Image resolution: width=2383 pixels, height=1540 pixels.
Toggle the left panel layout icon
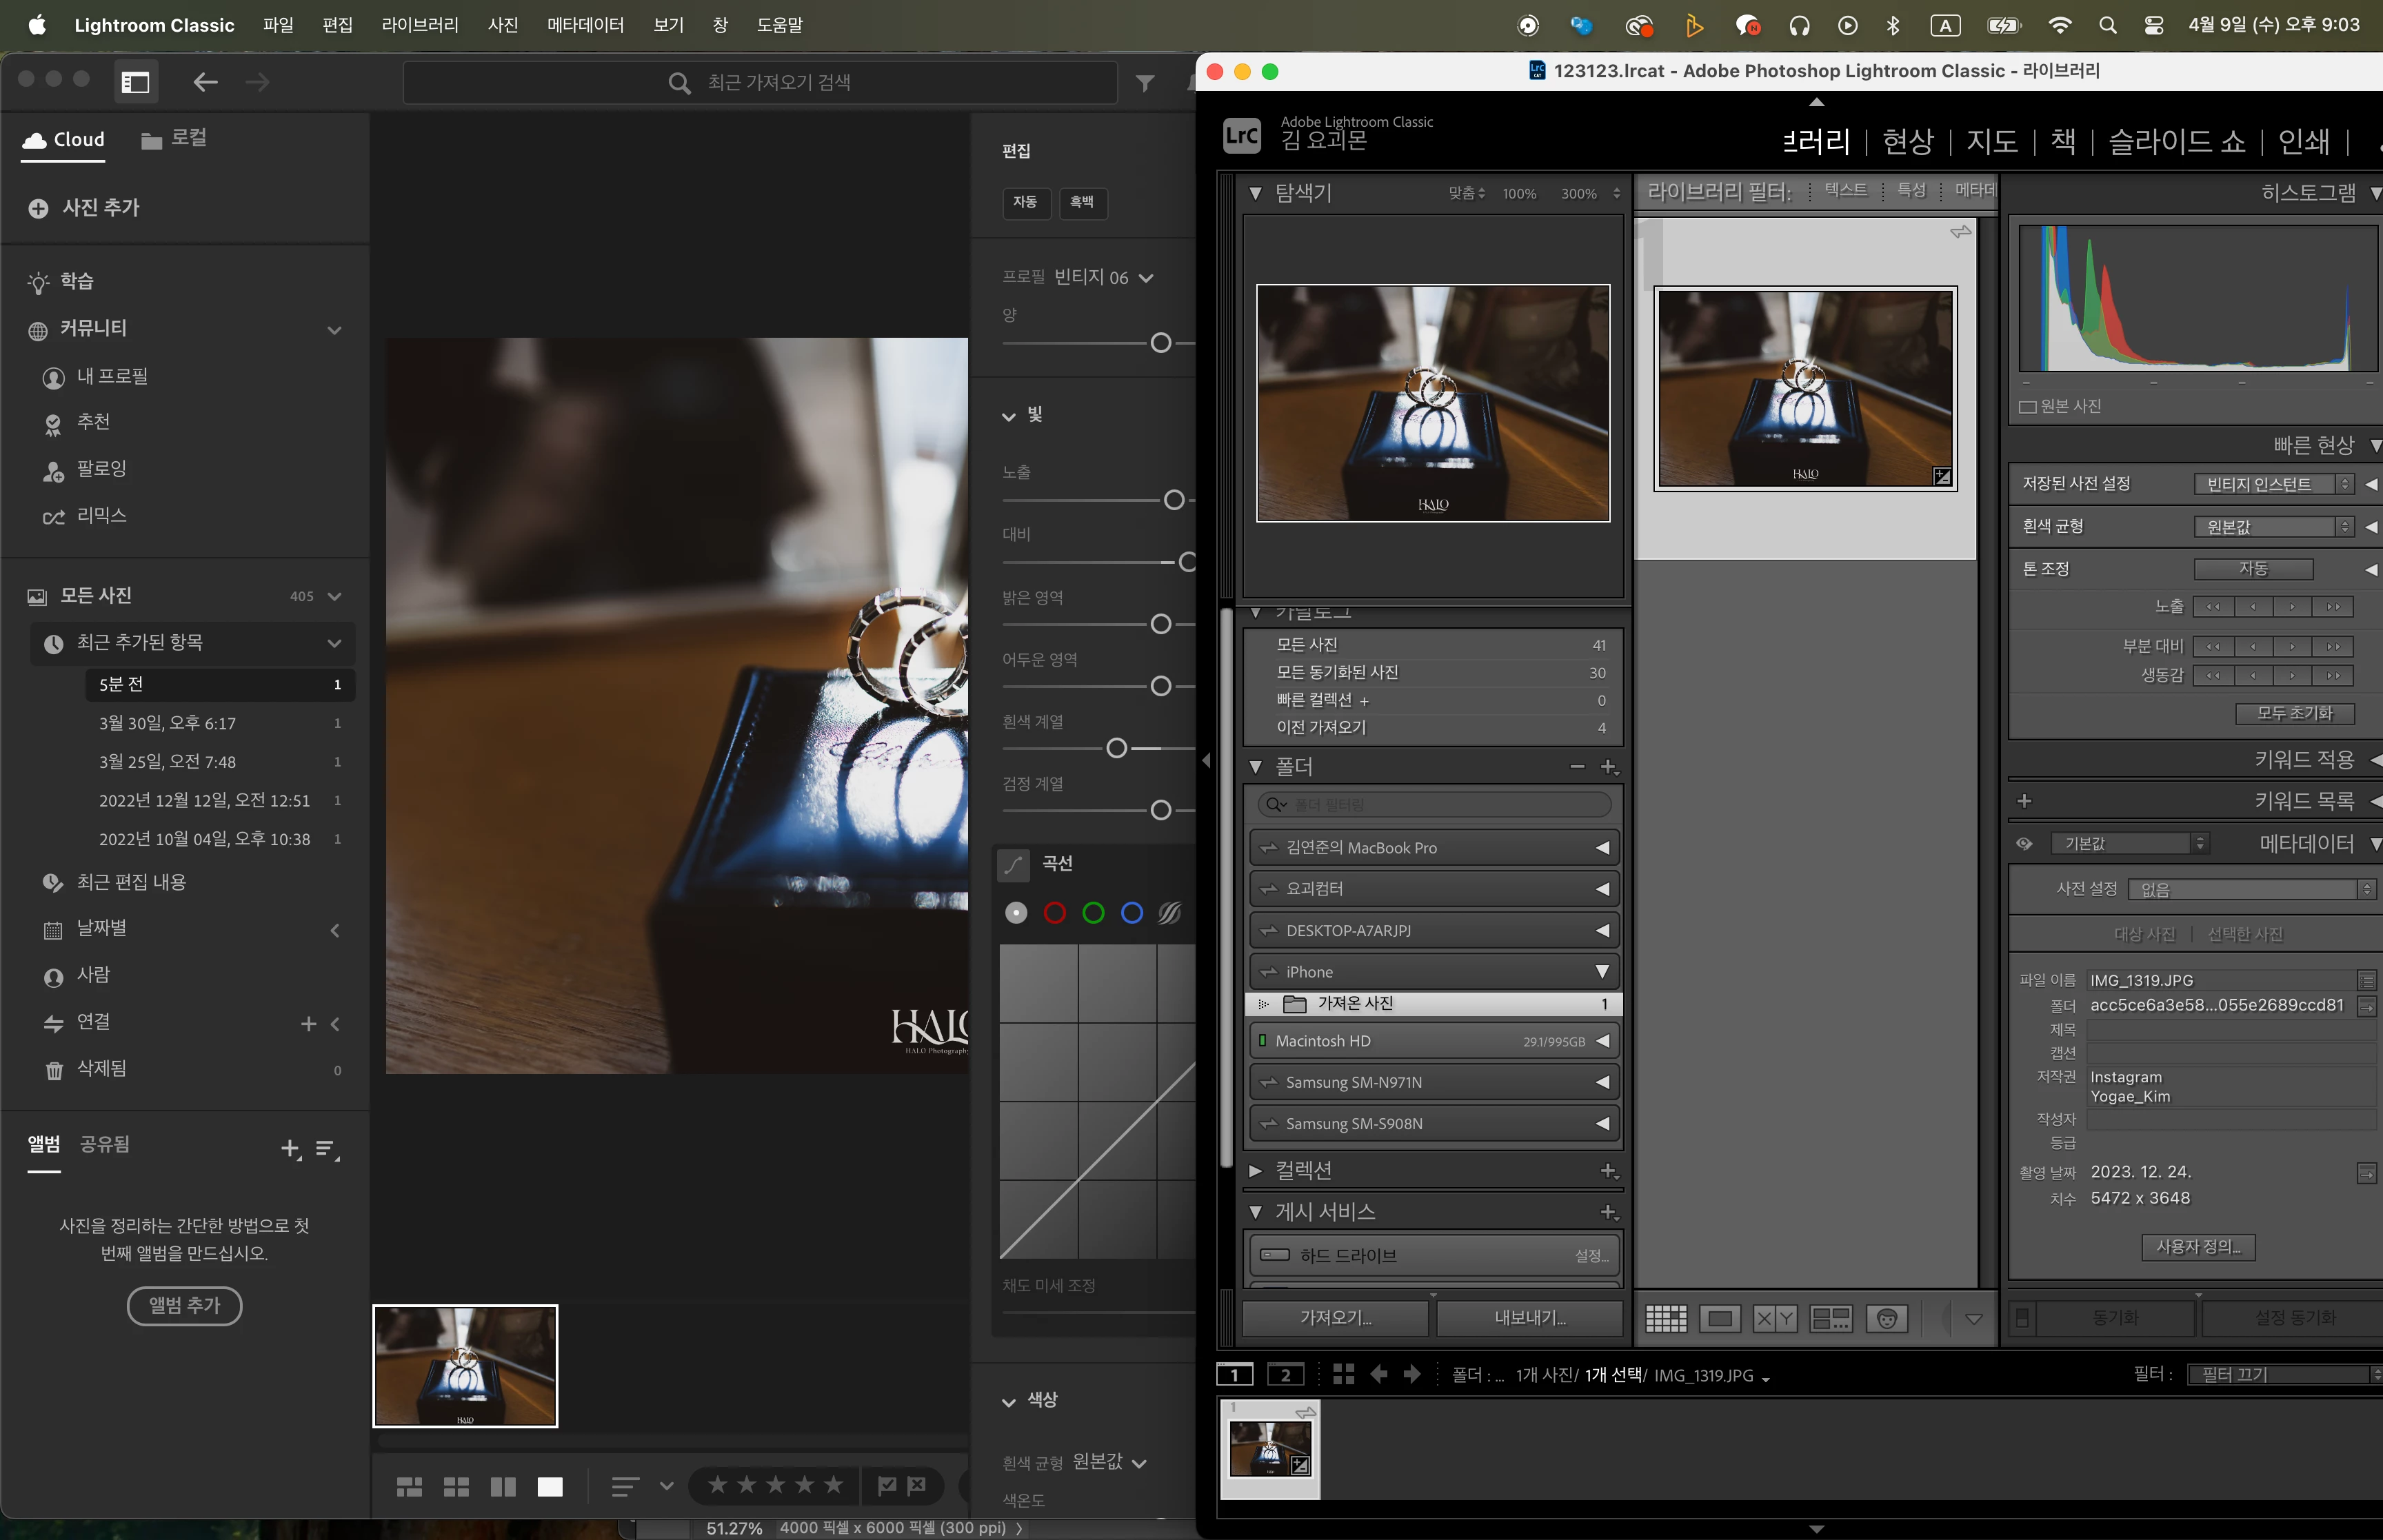coord(135,82)
